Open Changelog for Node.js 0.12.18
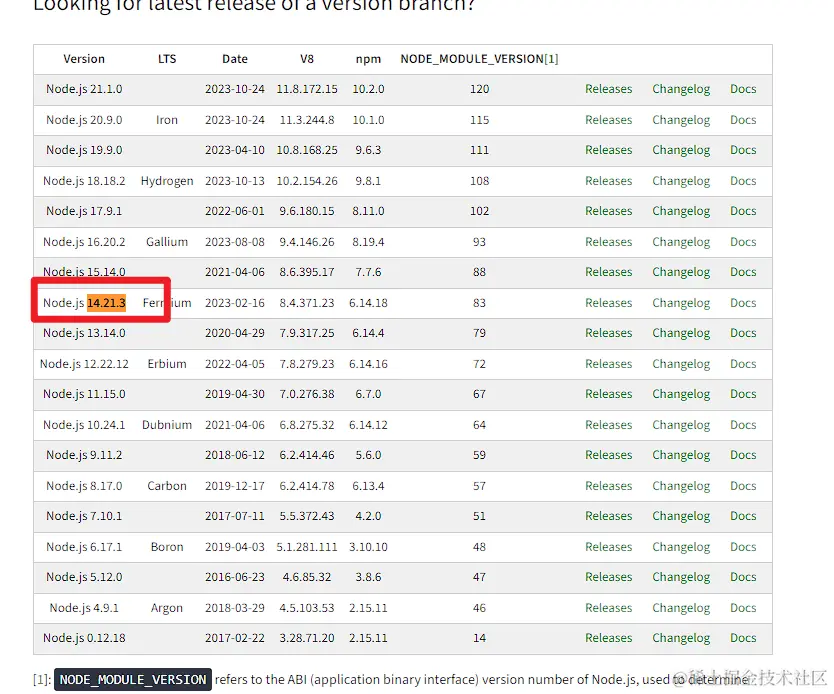Image resolution: width=834 pixels, height=694 pixels. click(x=681, y=638)
